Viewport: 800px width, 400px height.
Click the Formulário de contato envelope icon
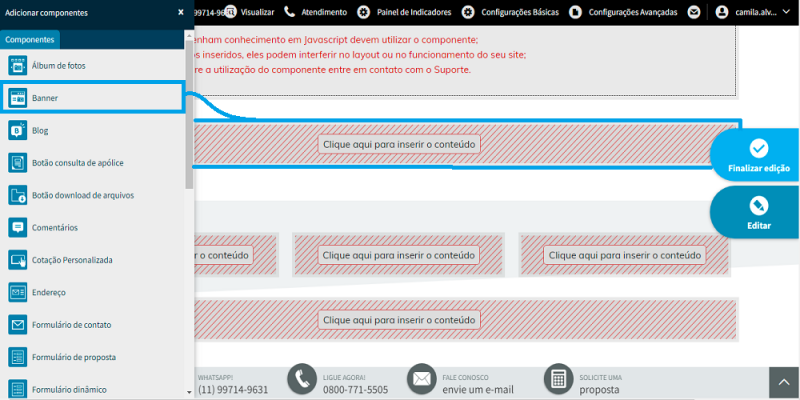point(18,324)
